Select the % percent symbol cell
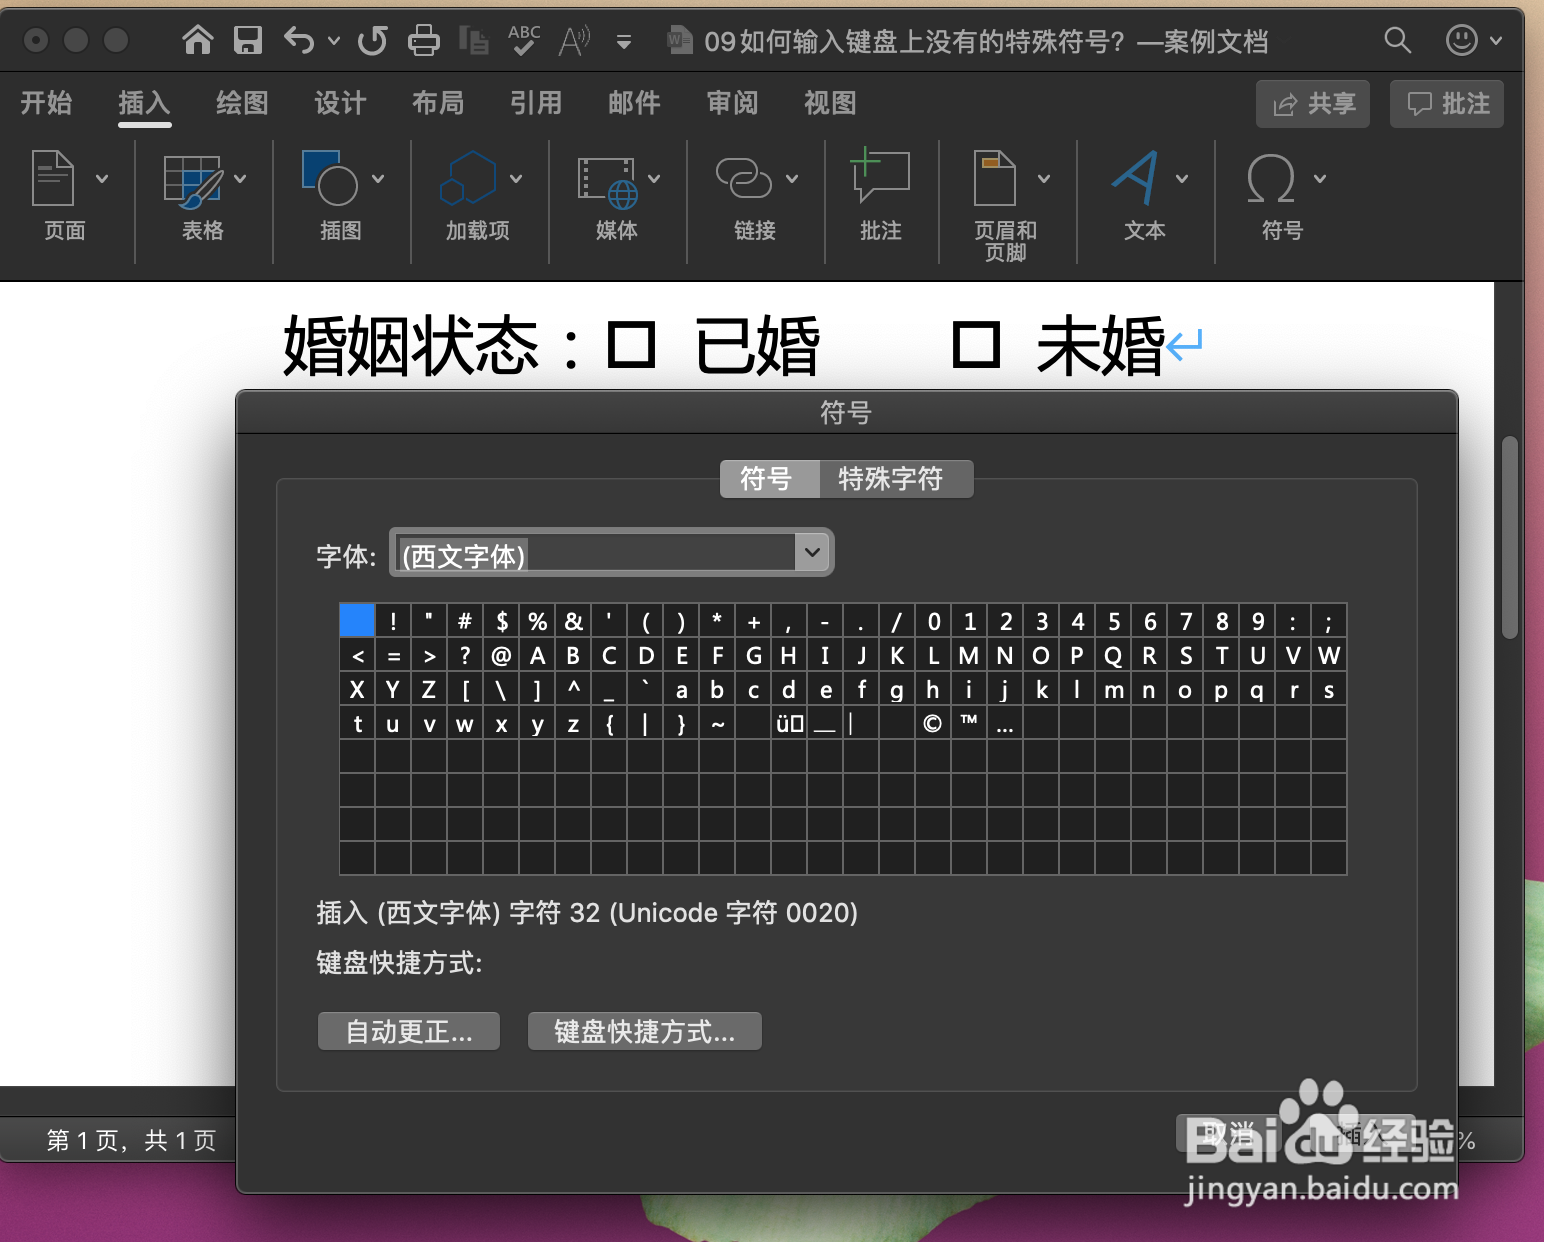 point(537,621)
